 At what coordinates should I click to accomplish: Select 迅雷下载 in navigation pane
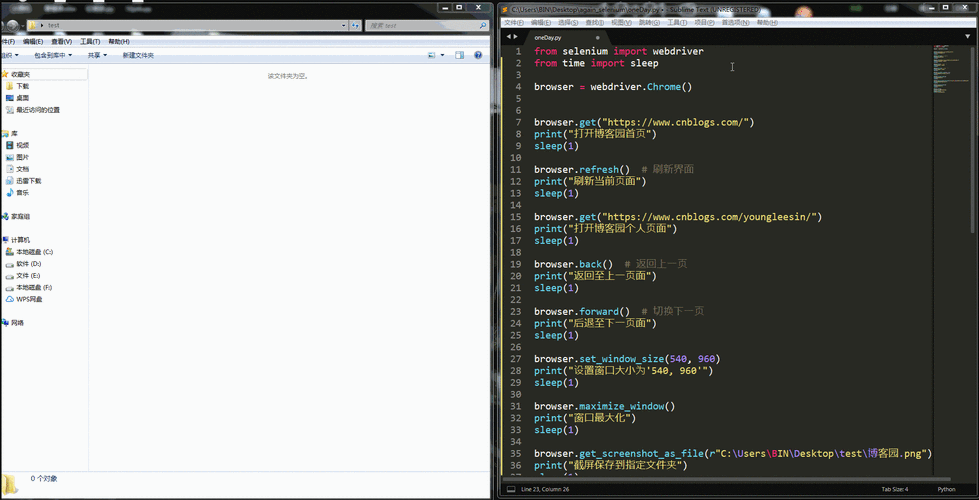pos(29,181)
